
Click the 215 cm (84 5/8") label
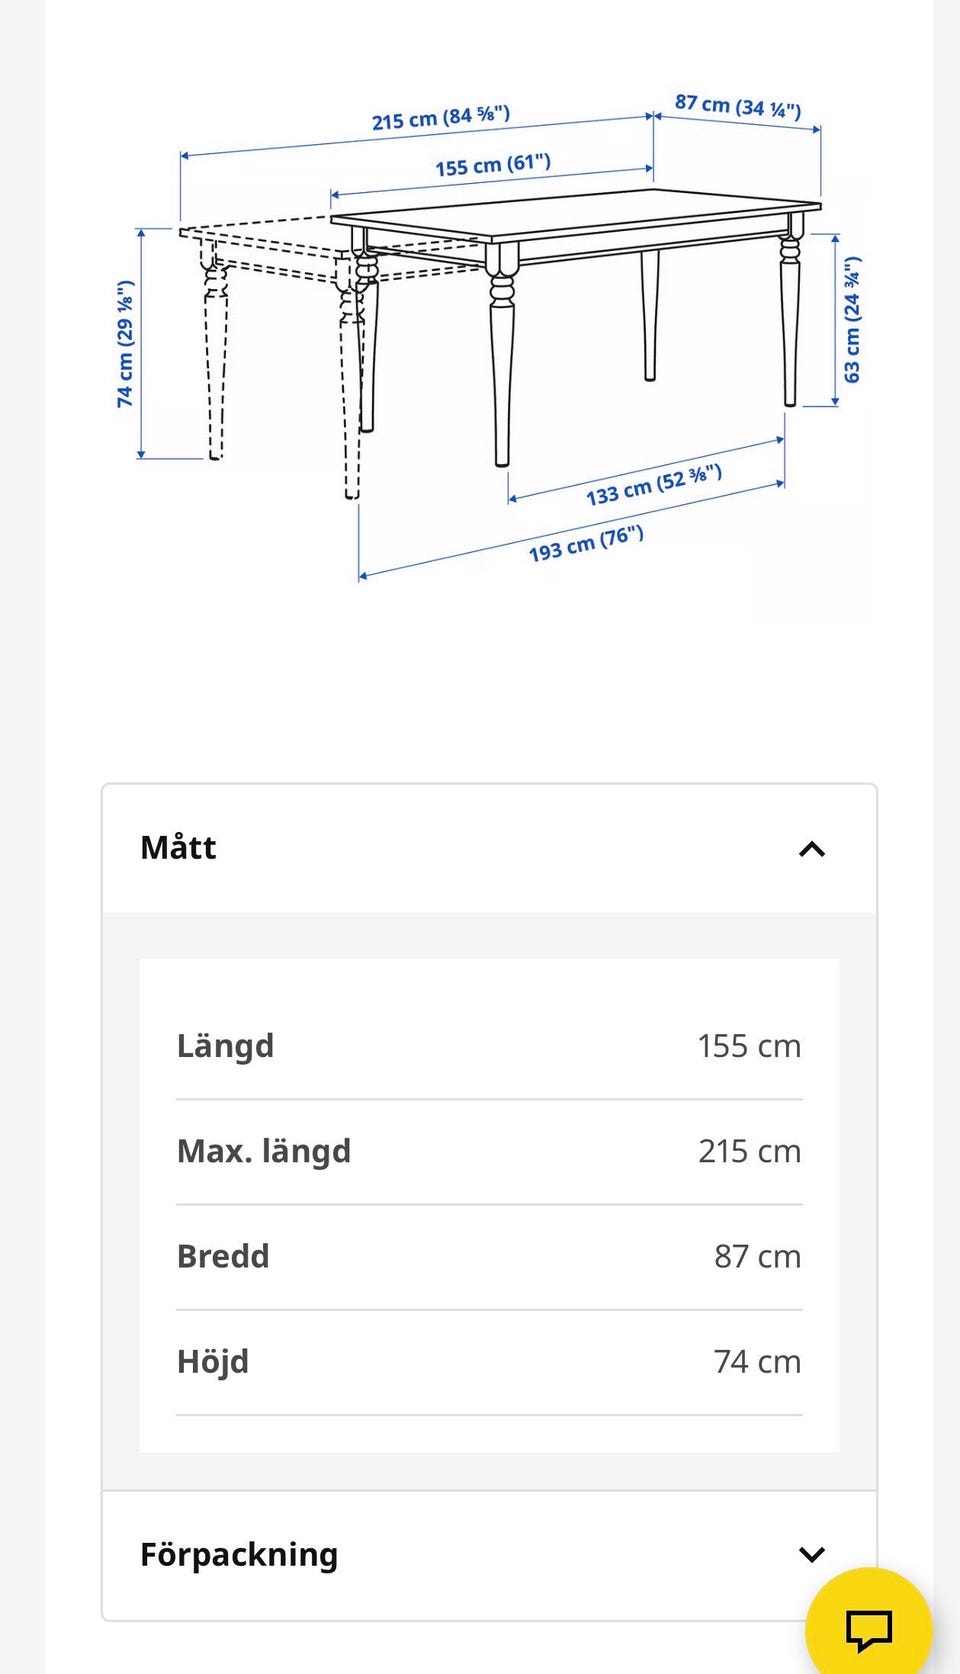441,117
